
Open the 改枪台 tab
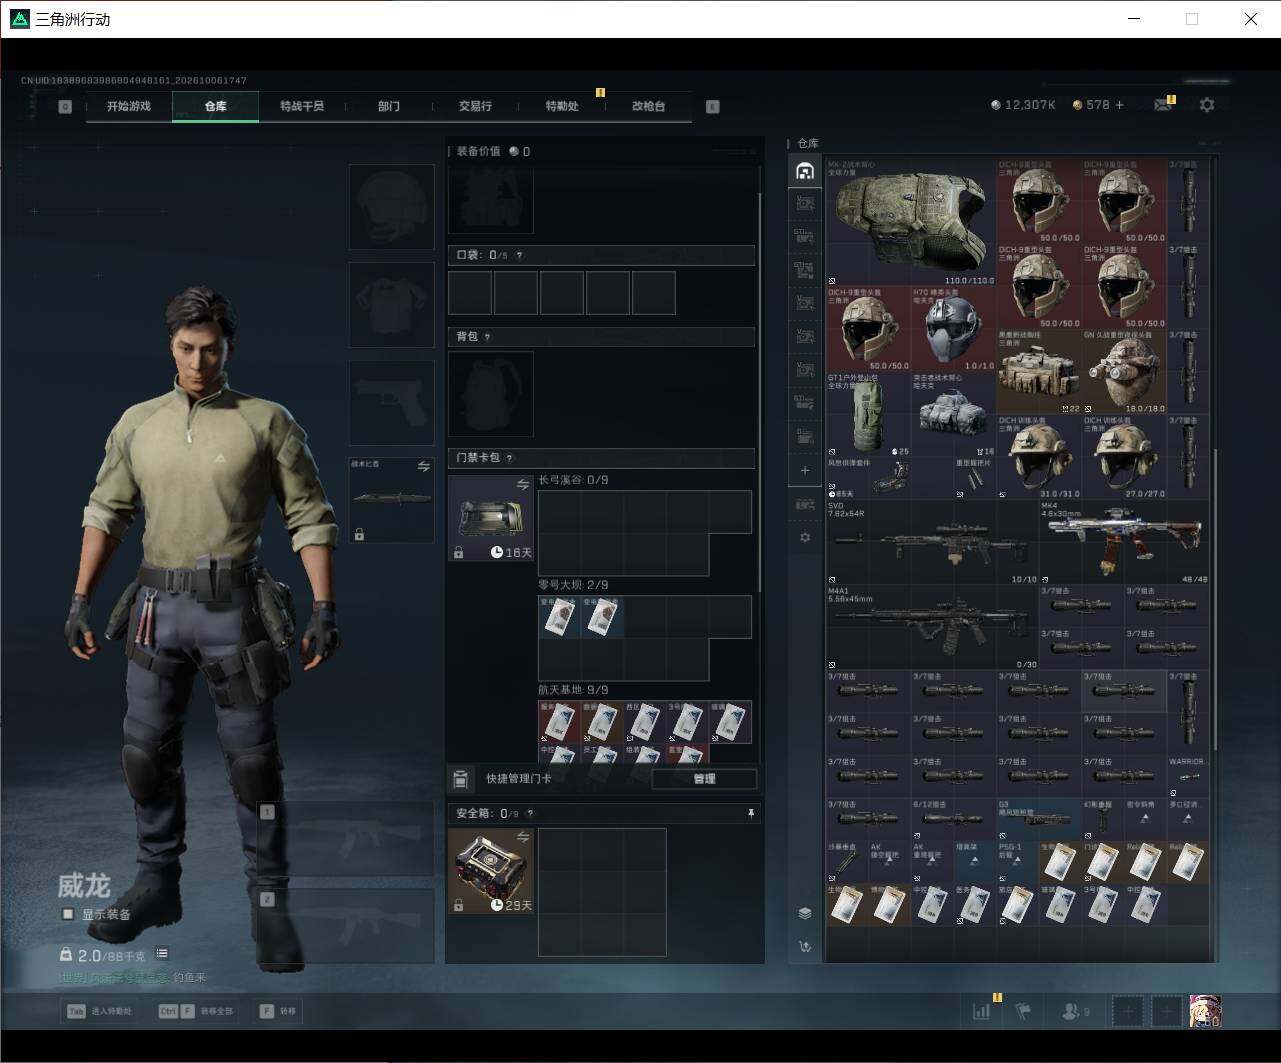648,106
